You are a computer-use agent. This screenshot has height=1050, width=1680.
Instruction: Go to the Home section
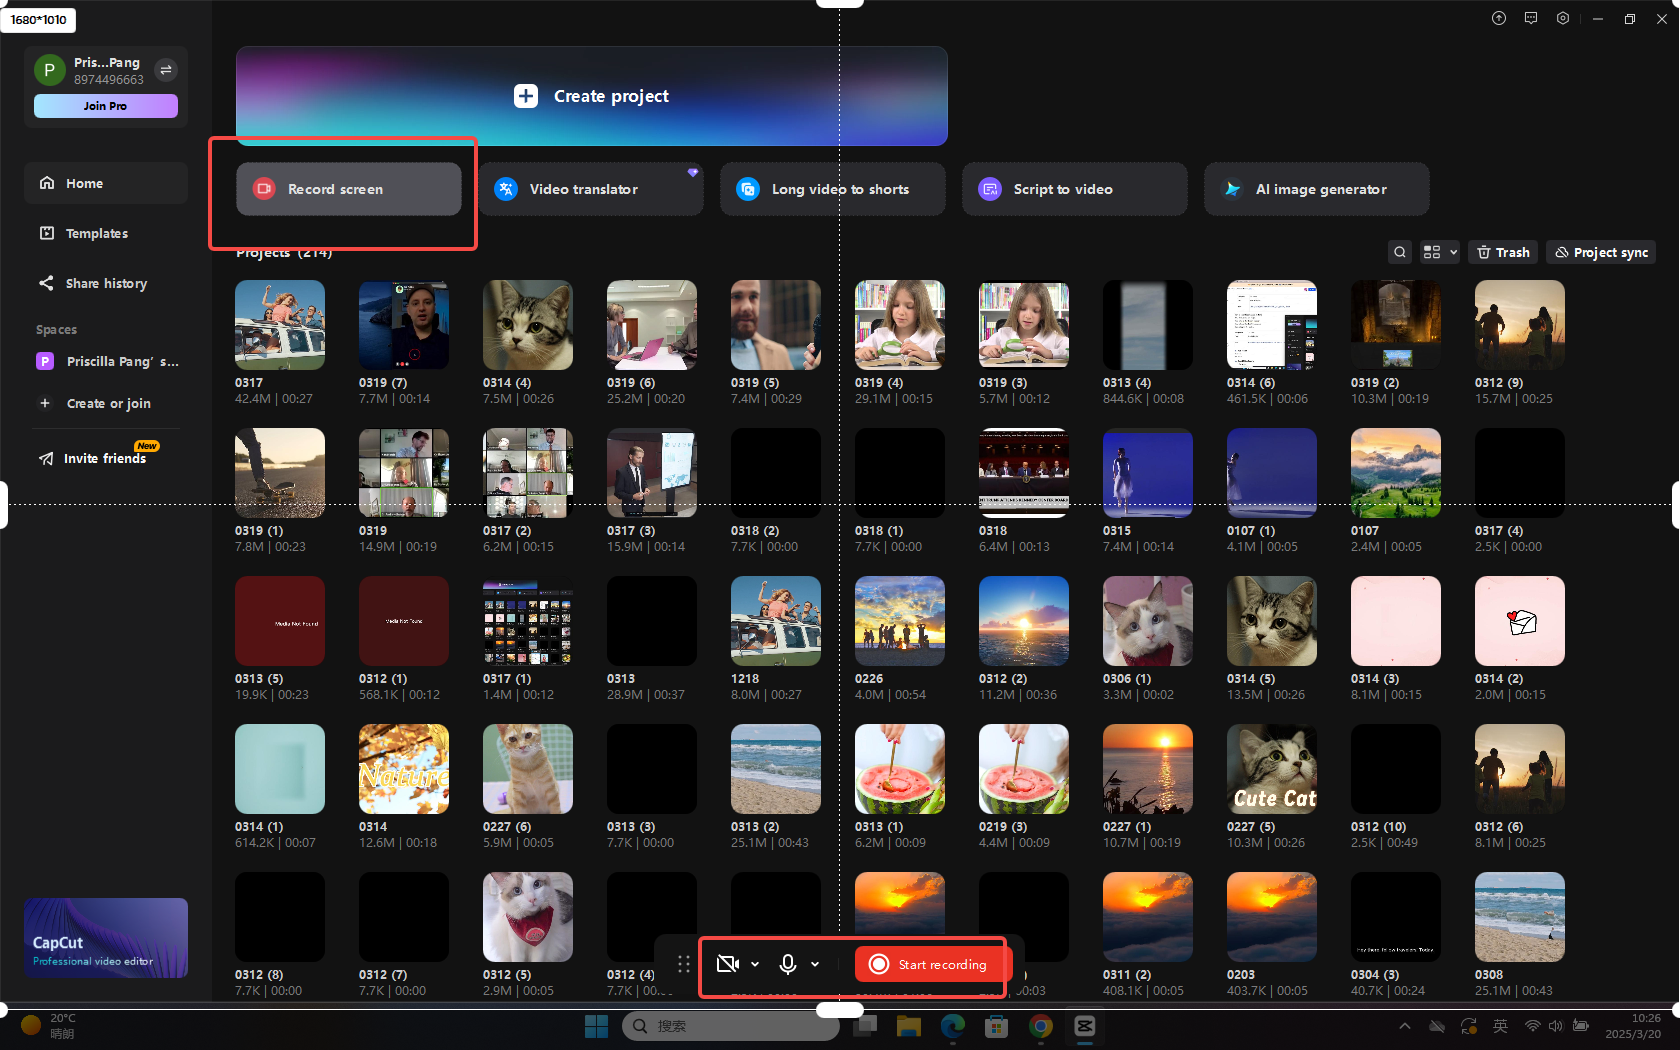(84, 183)
